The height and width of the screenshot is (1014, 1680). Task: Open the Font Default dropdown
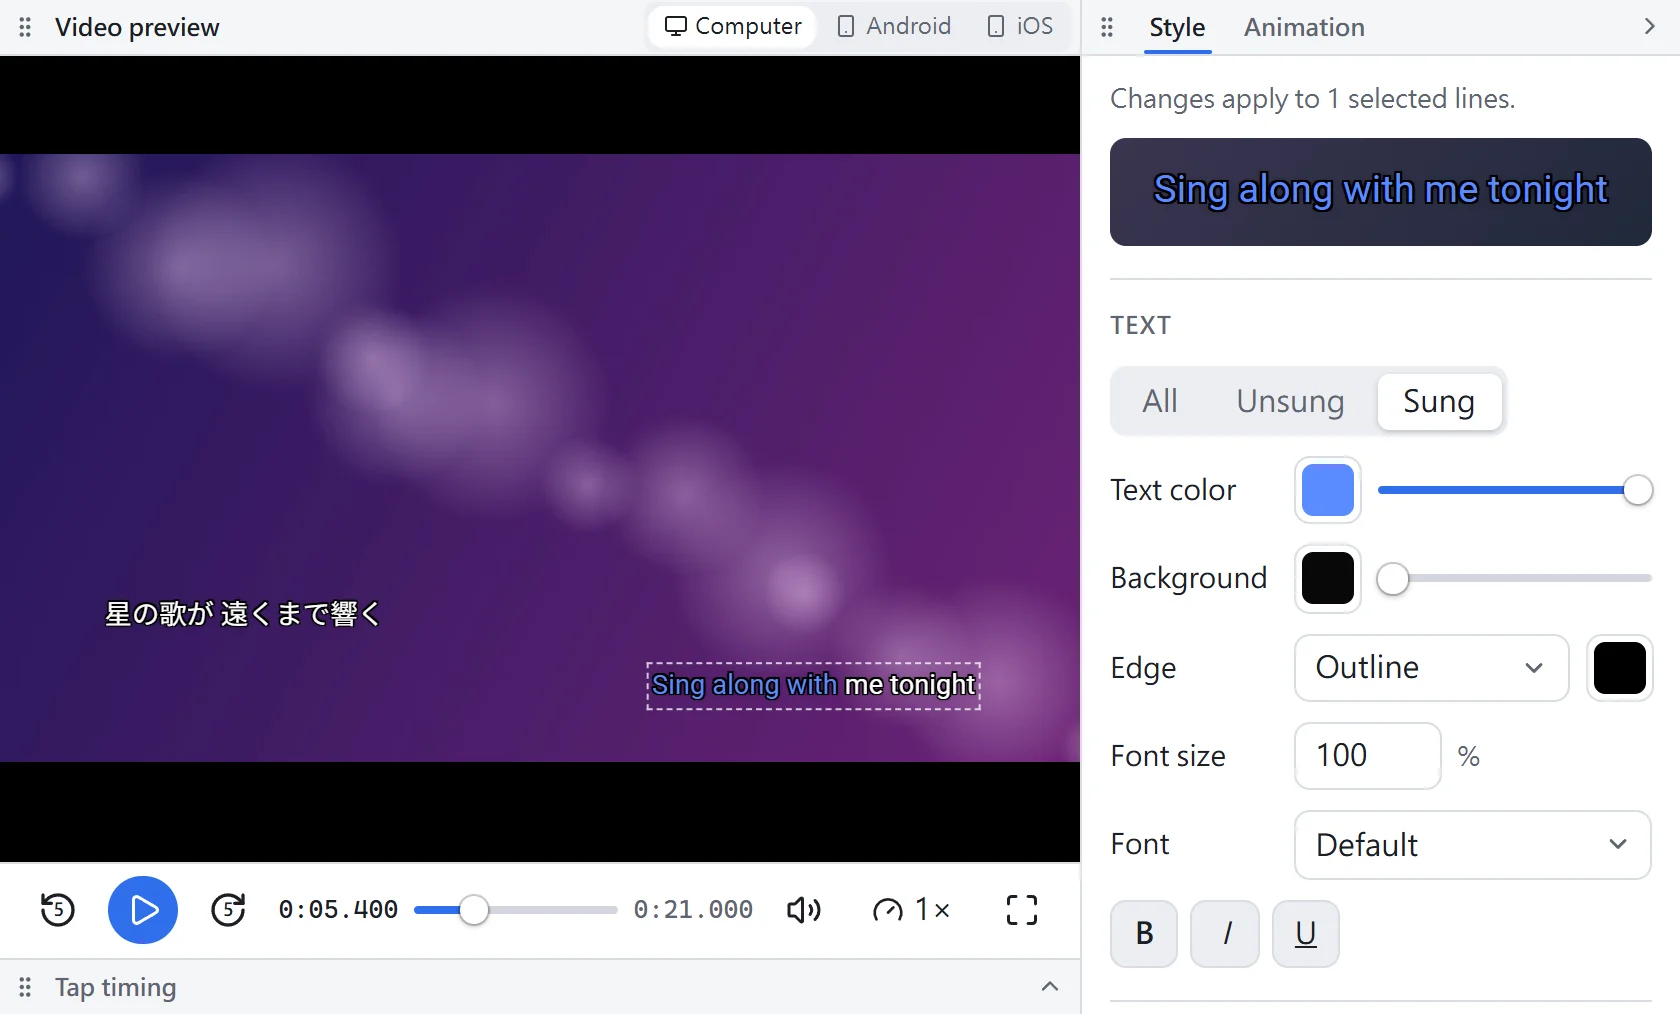1472,845
